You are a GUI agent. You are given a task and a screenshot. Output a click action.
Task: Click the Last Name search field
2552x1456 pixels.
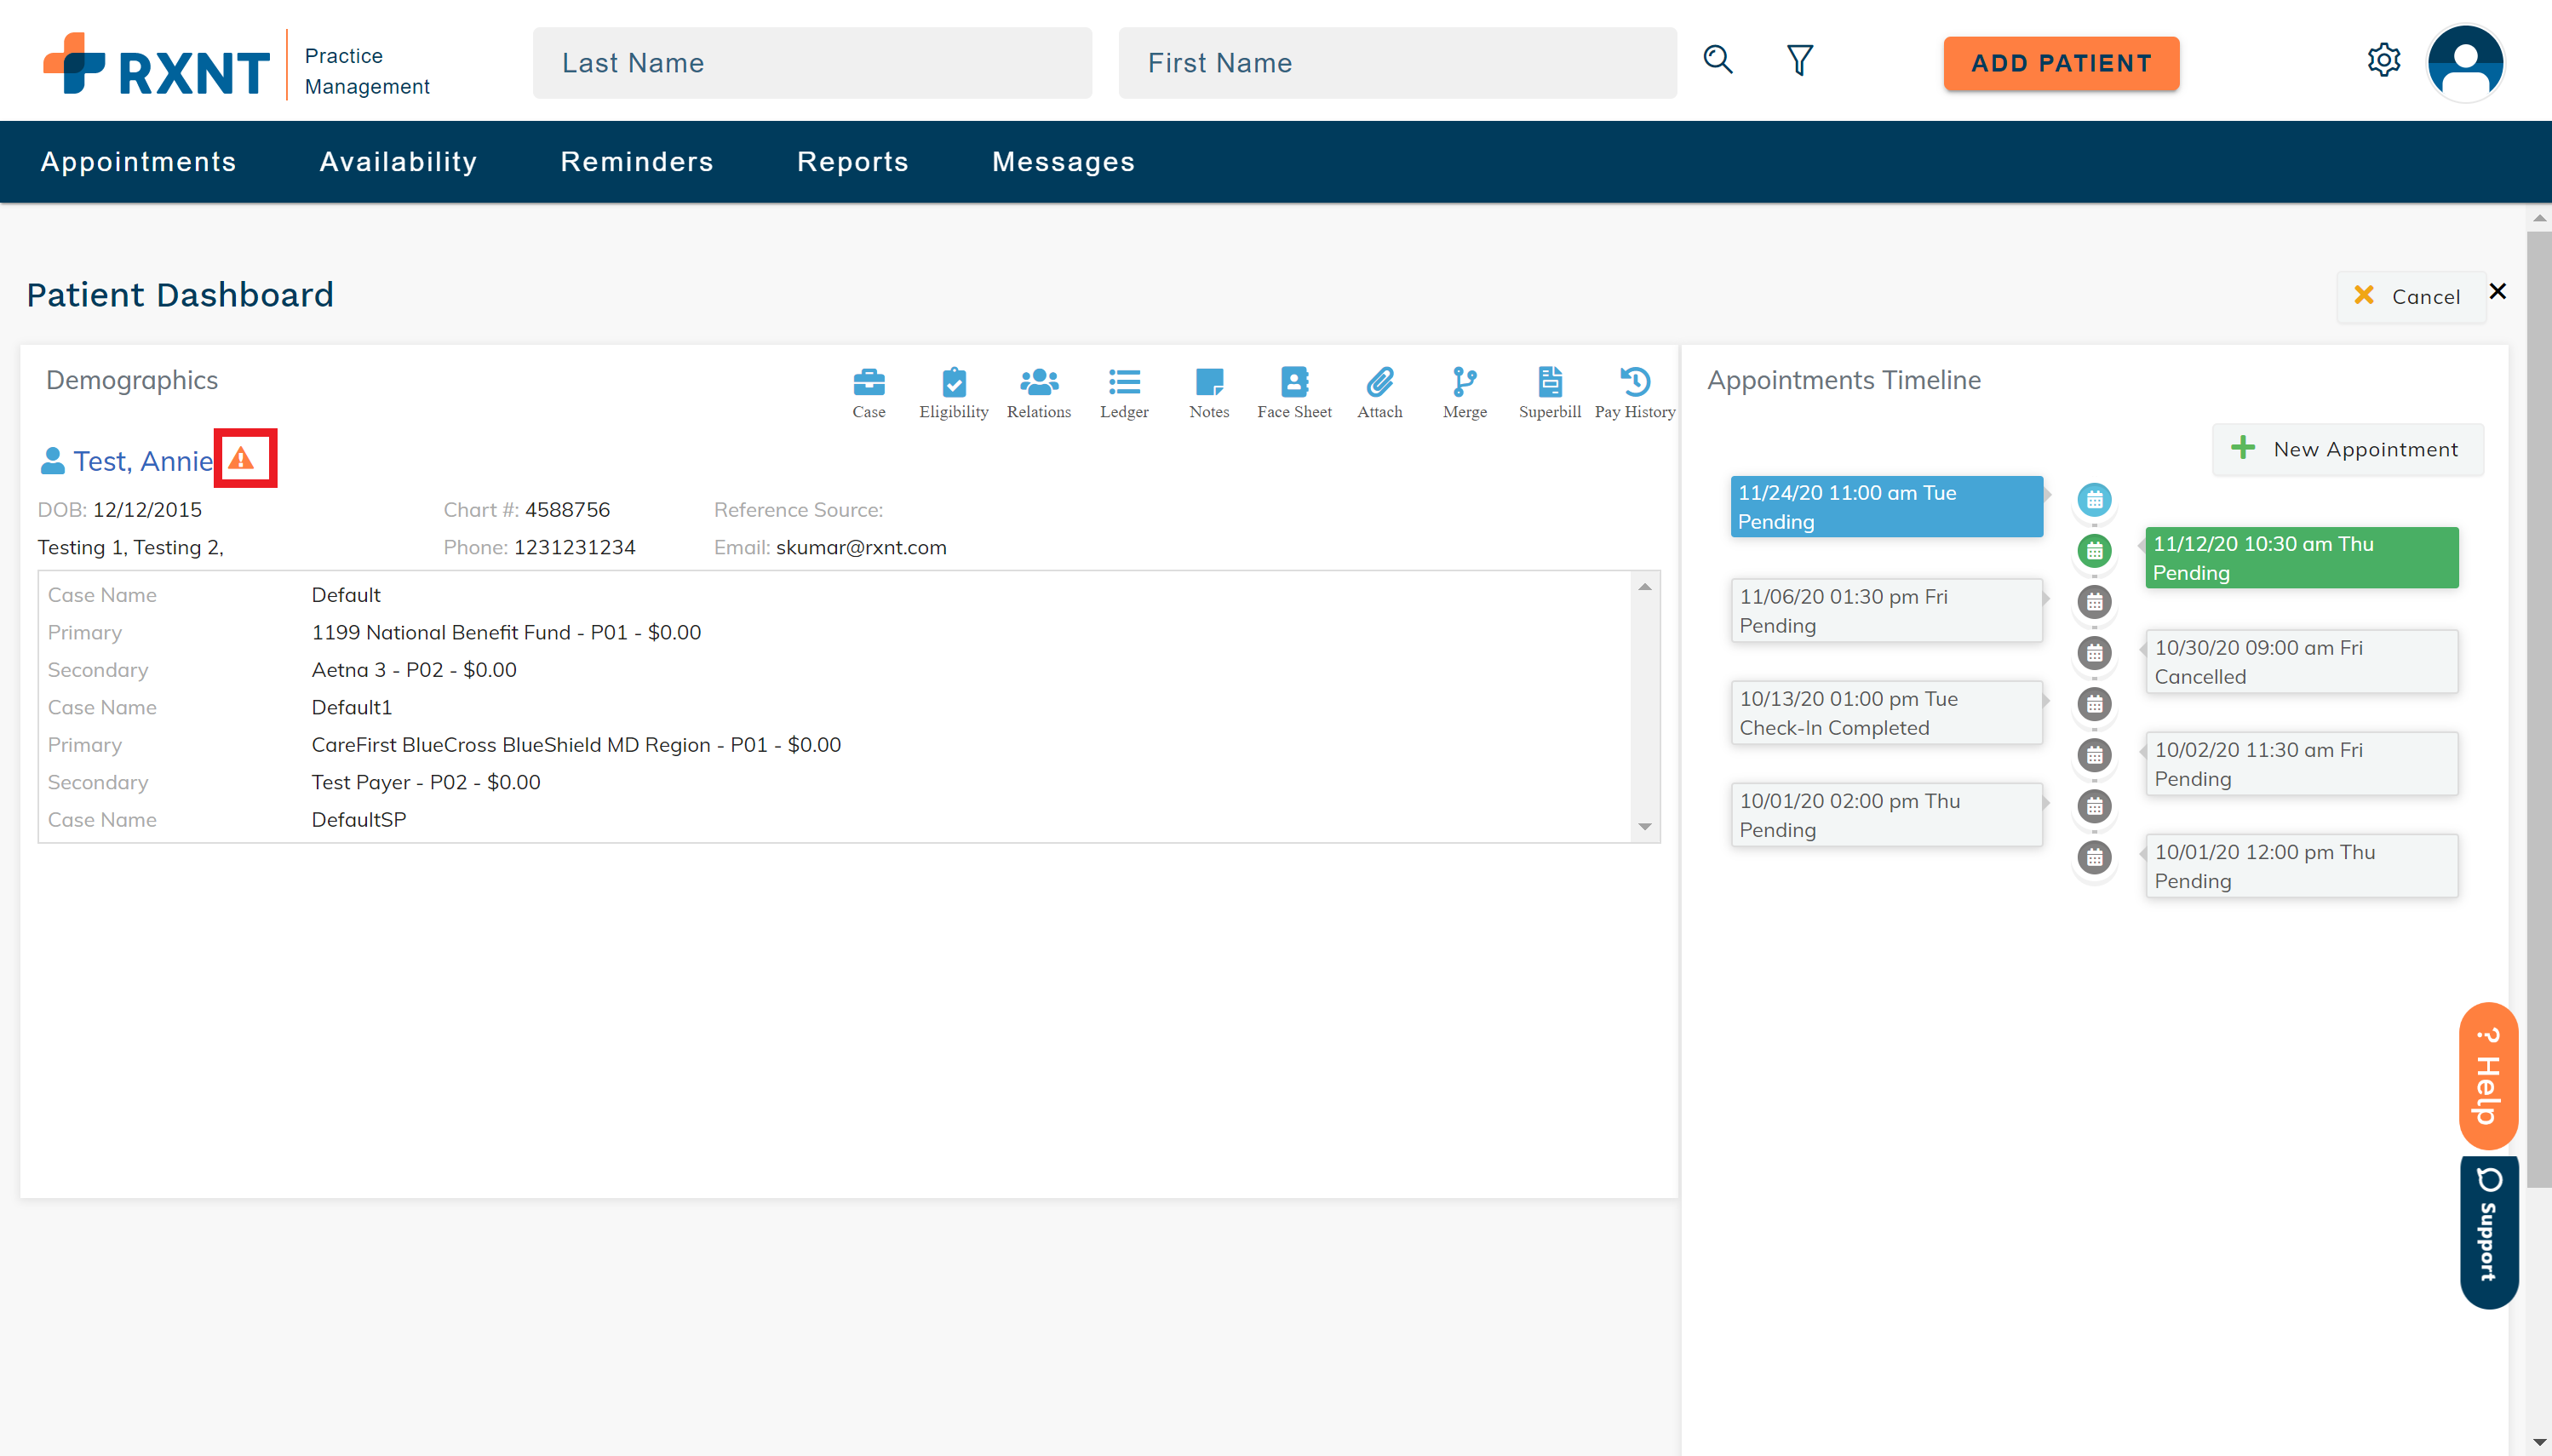click(x=812, y=63)
